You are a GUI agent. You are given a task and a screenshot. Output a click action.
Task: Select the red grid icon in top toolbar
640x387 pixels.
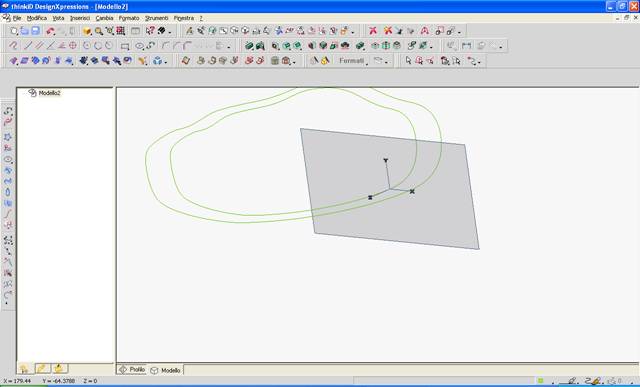click(x=120, y=31)
